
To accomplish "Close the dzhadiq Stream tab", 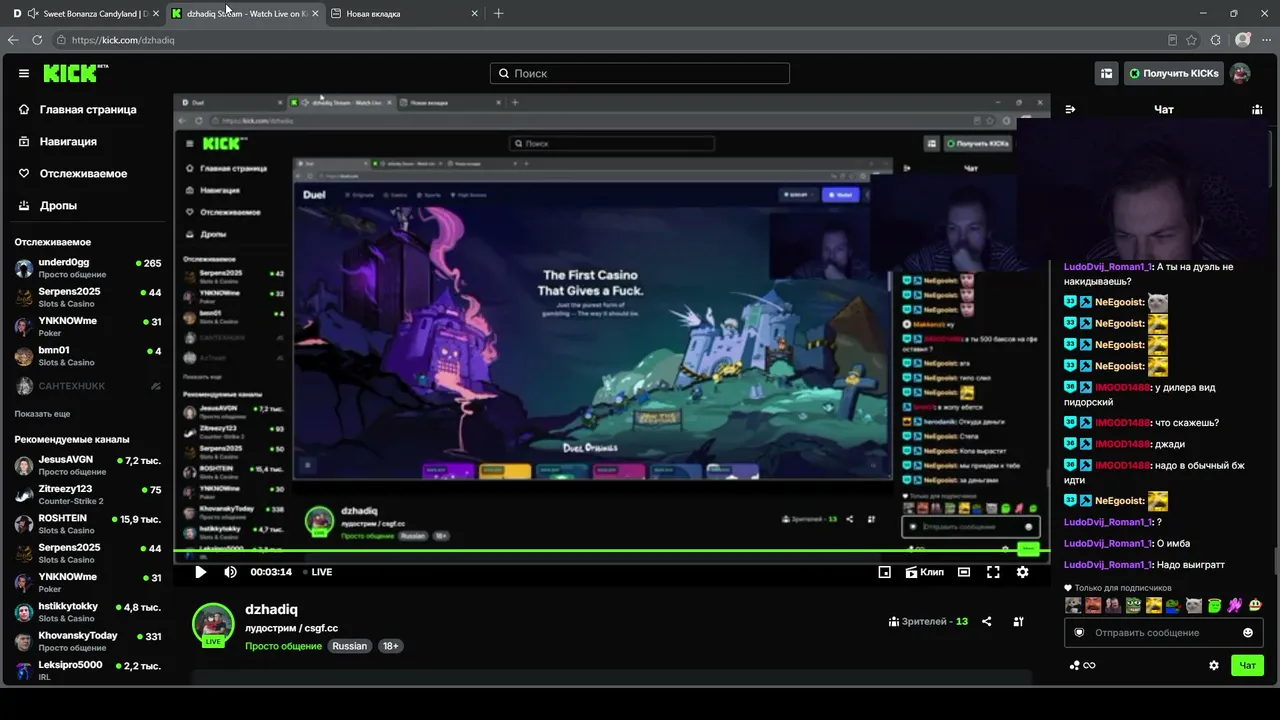I will pos(316,14).
